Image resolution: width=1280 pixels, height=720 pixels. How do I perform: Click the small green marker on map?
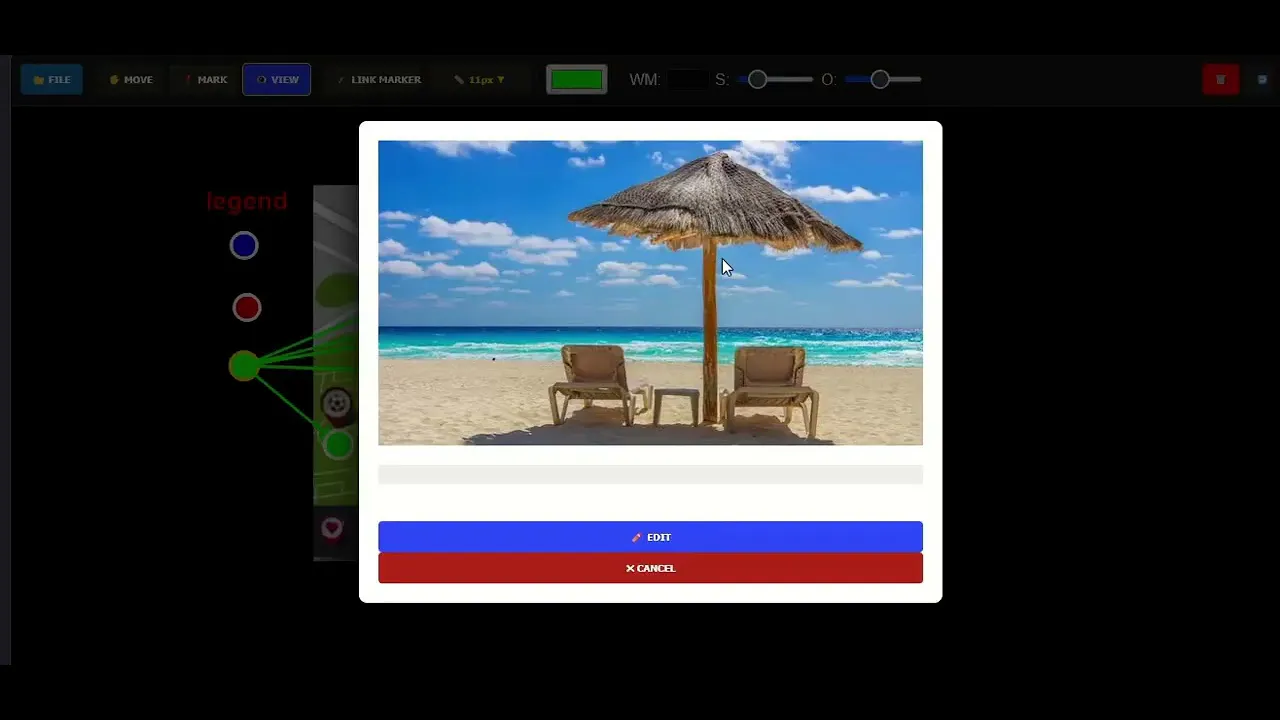[339, 444]
